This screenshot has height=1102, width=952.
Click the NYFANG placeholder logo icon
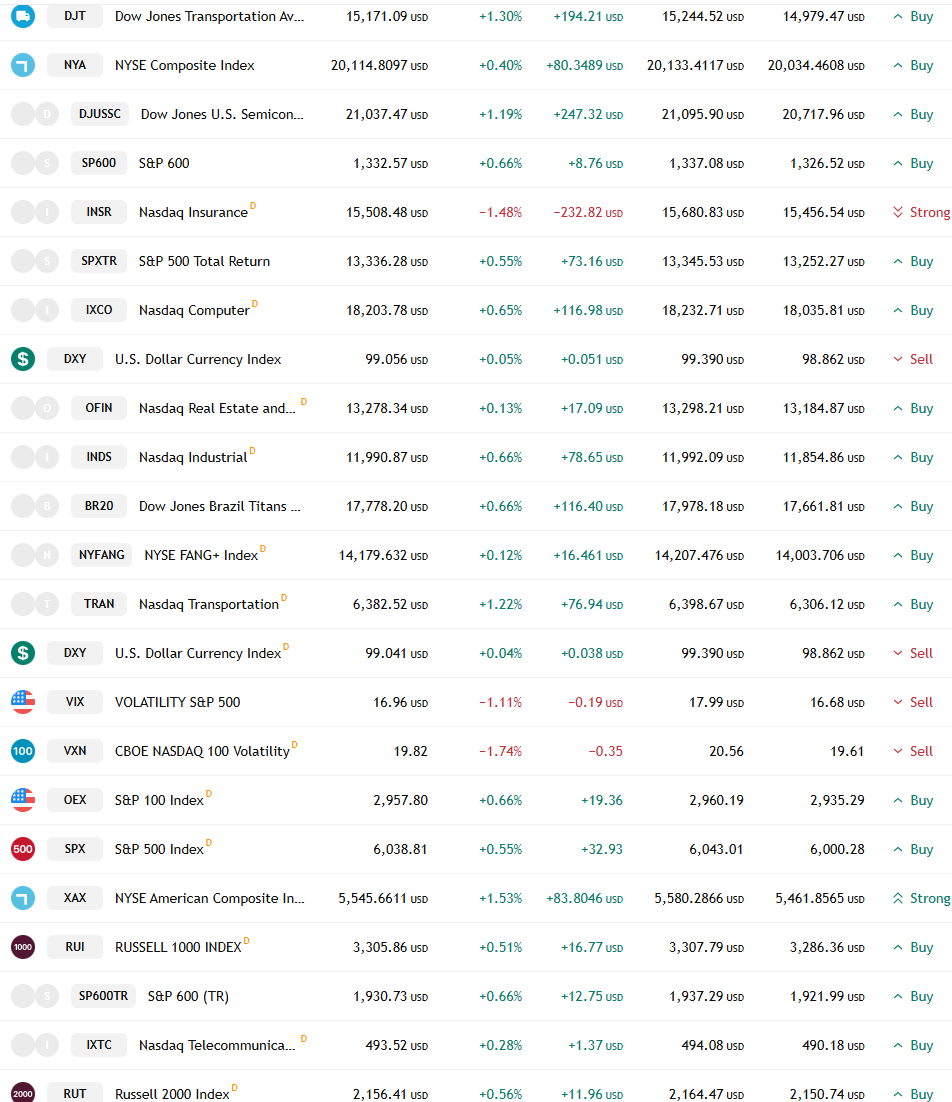35,555
